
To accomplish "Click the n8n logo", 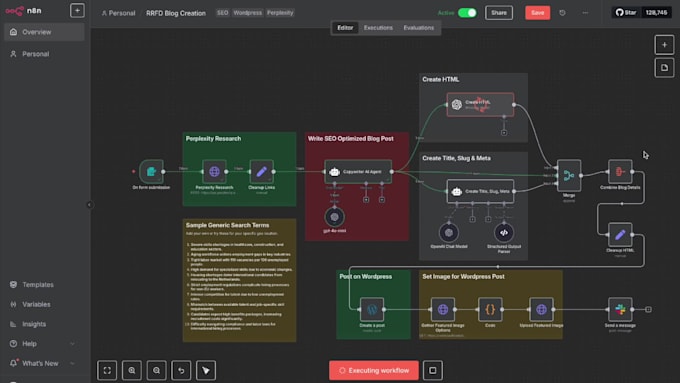I will click(23, 11).
